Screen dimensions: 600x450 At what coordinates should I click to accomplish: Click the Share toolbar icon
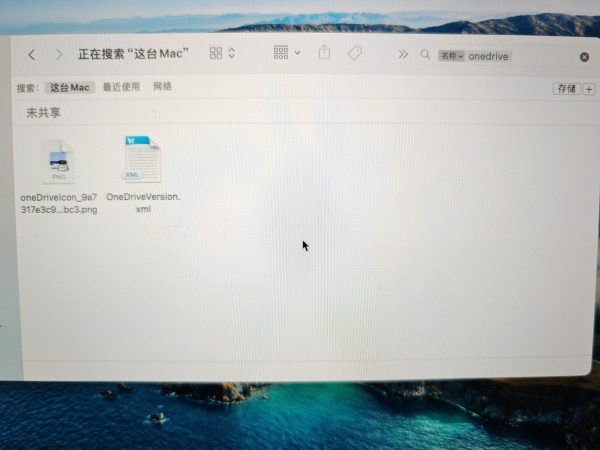324,52
